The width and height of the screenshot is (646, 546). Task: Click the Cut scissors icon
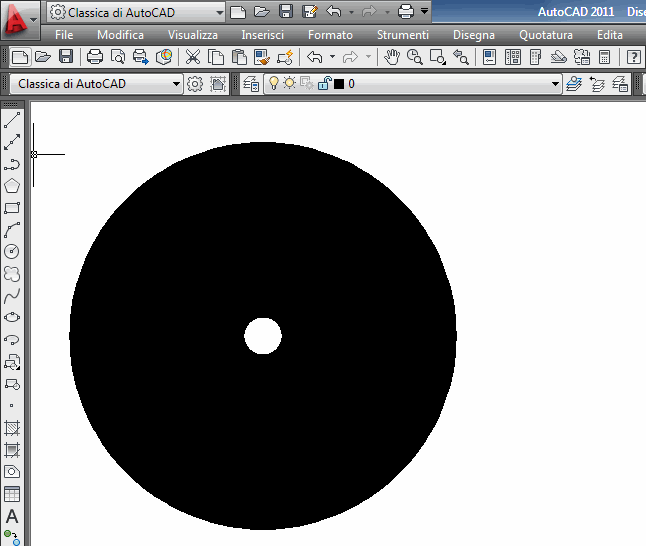click(192, 57)
